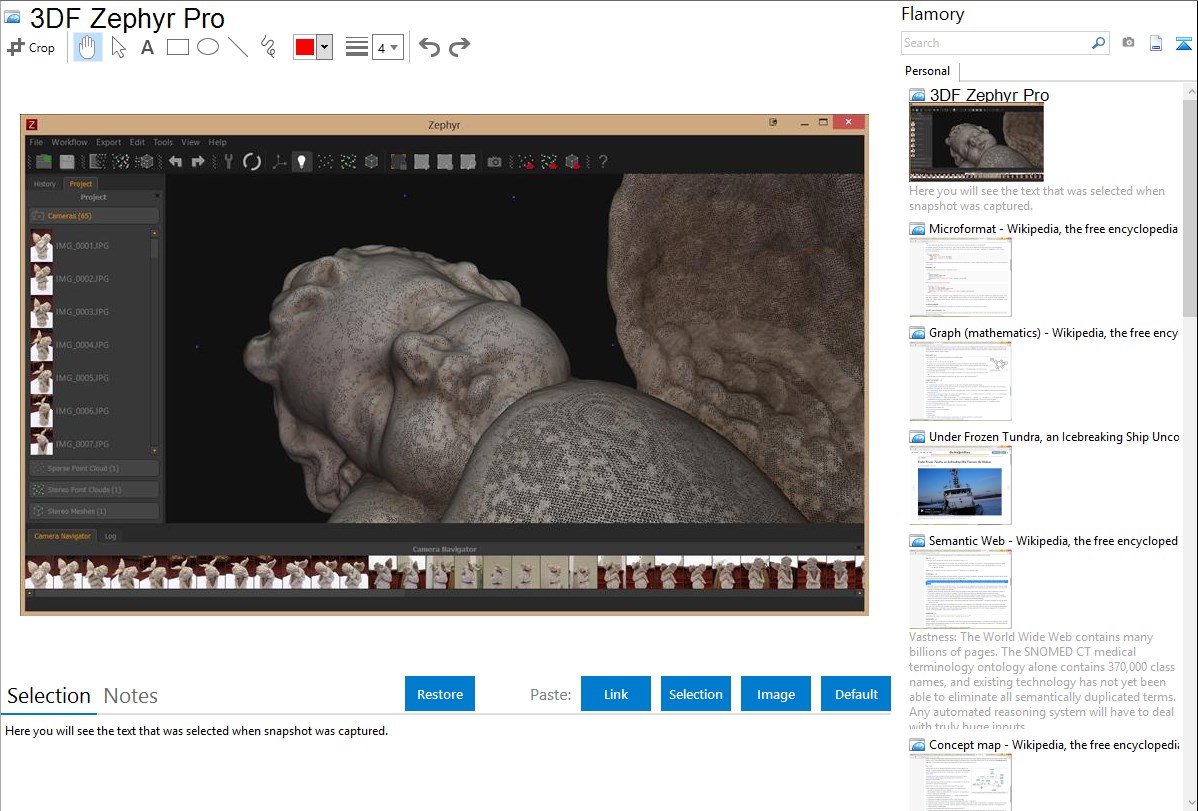
Task: Open the Workflow menu in Zephyr window
Action: pos(70,142)
